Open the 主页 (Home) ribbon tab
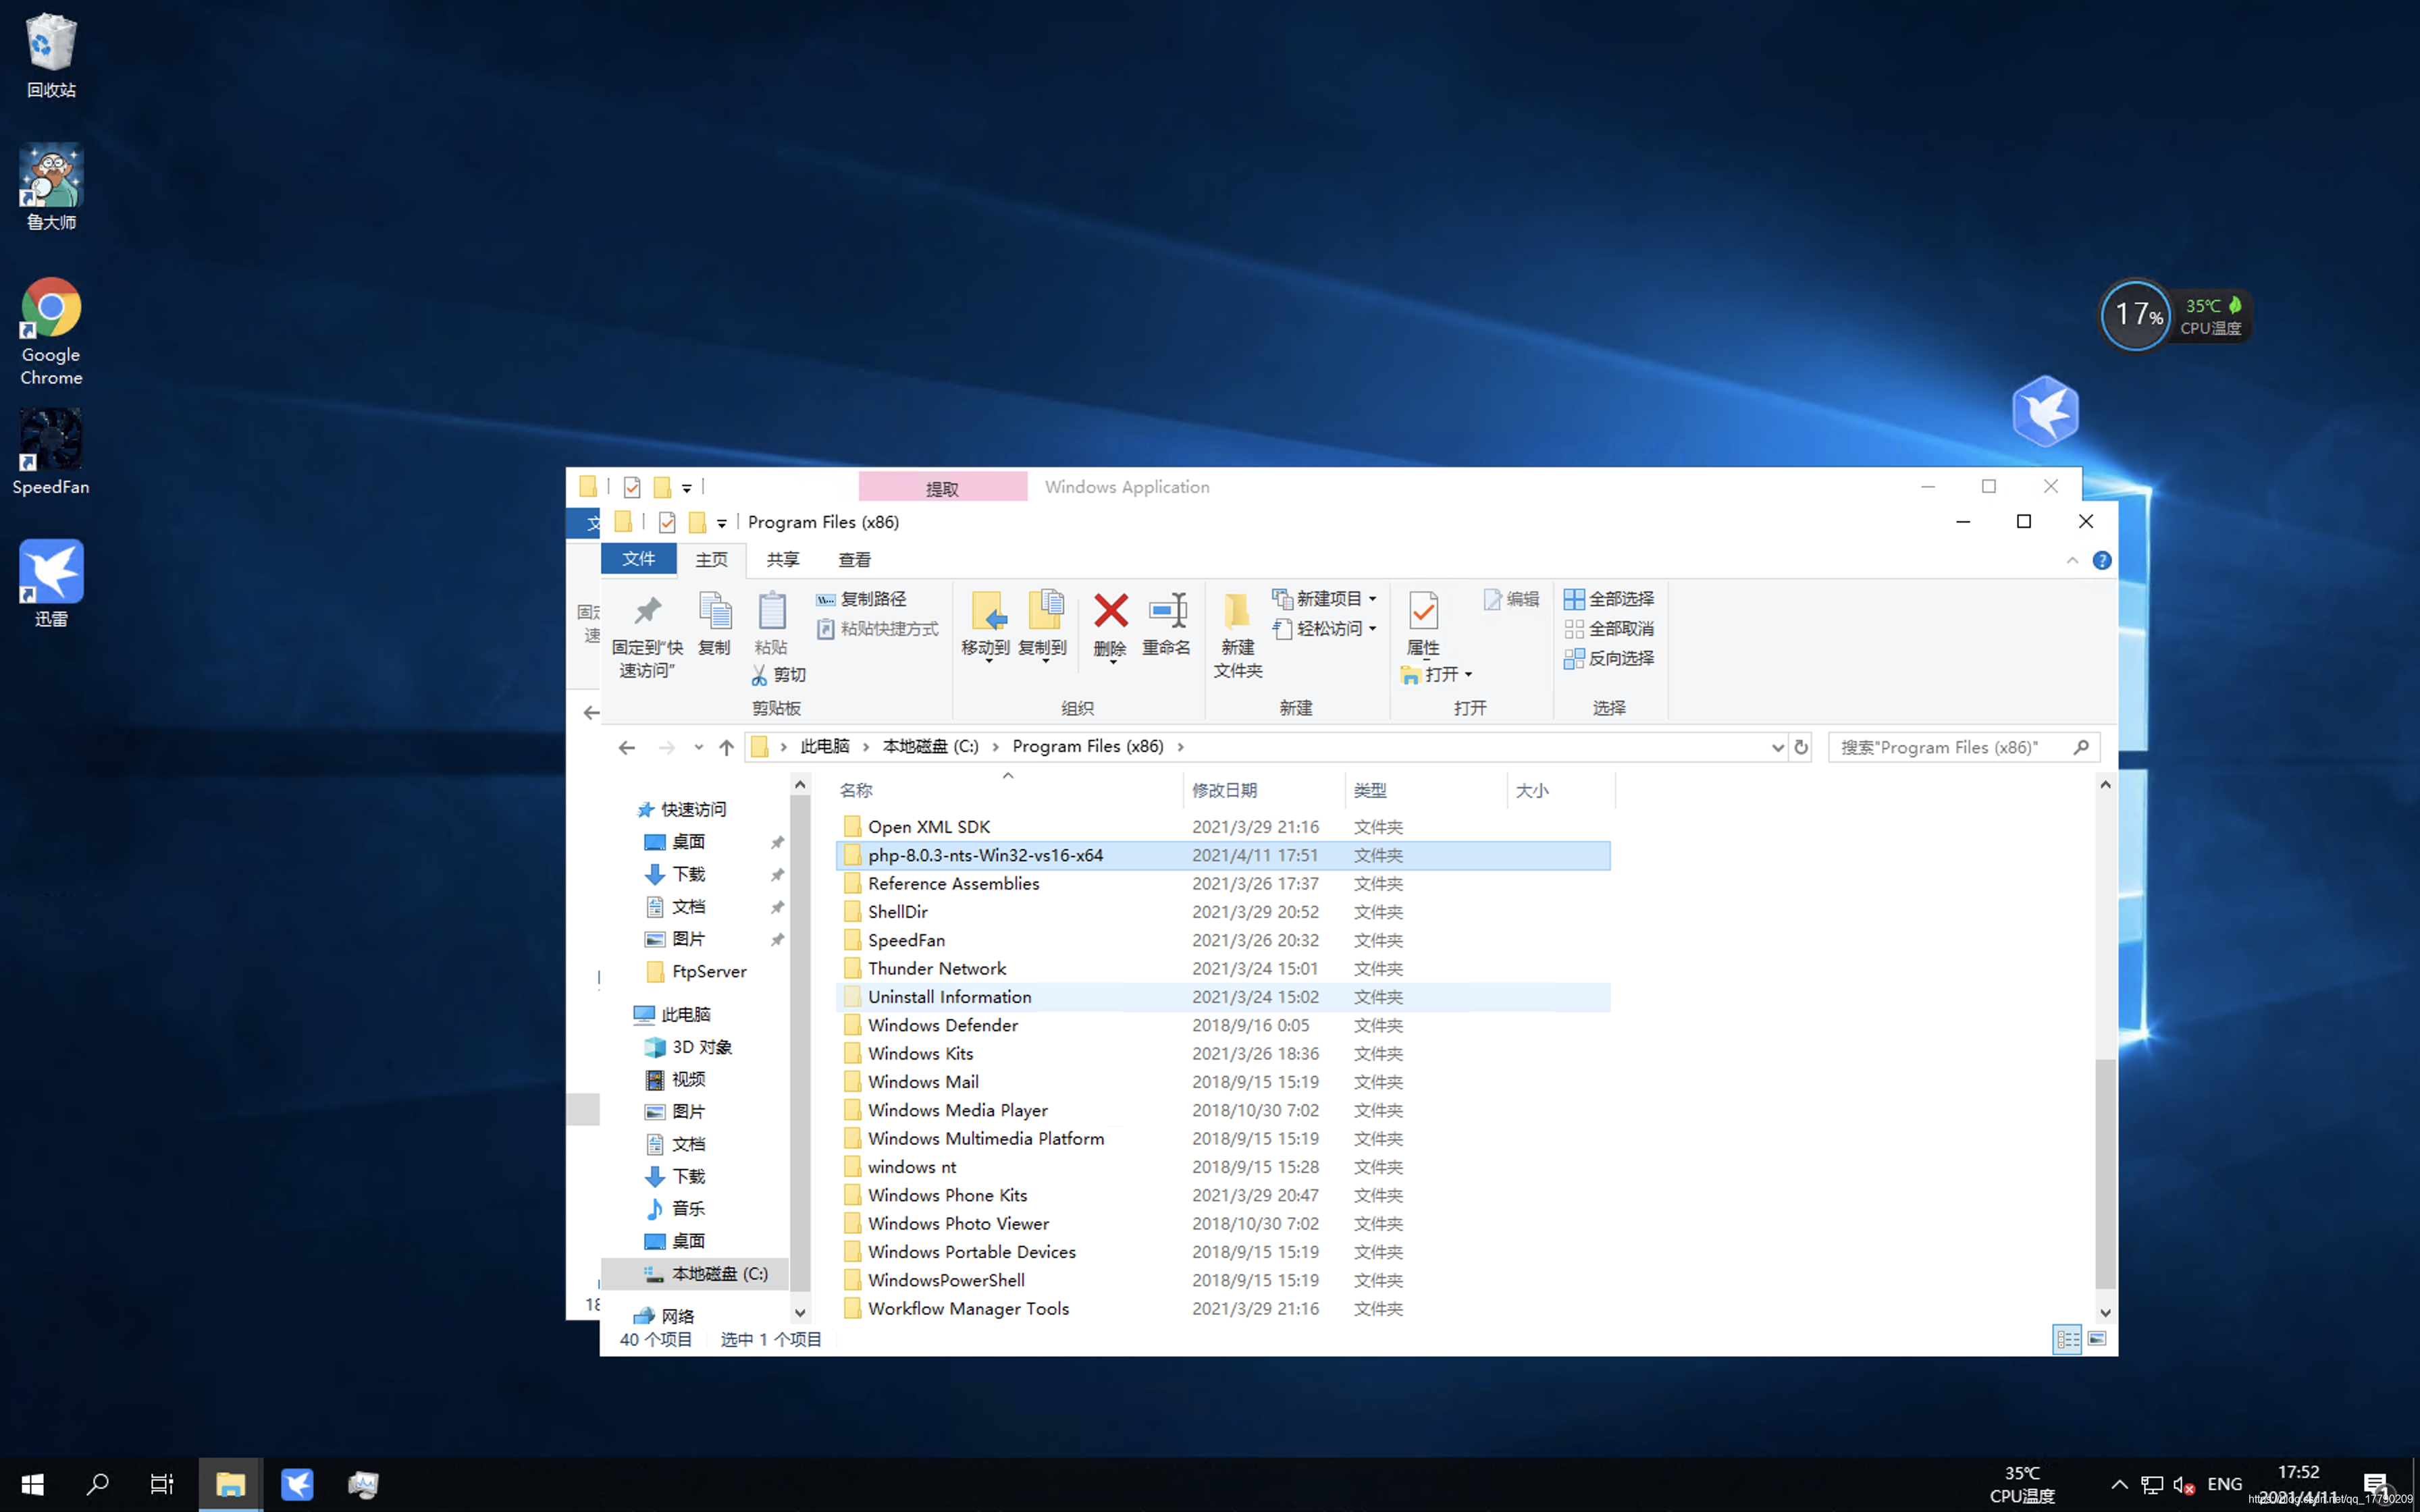This screenshot has width=2420, height=1512. pyautogui.click(x=711, y=559)
